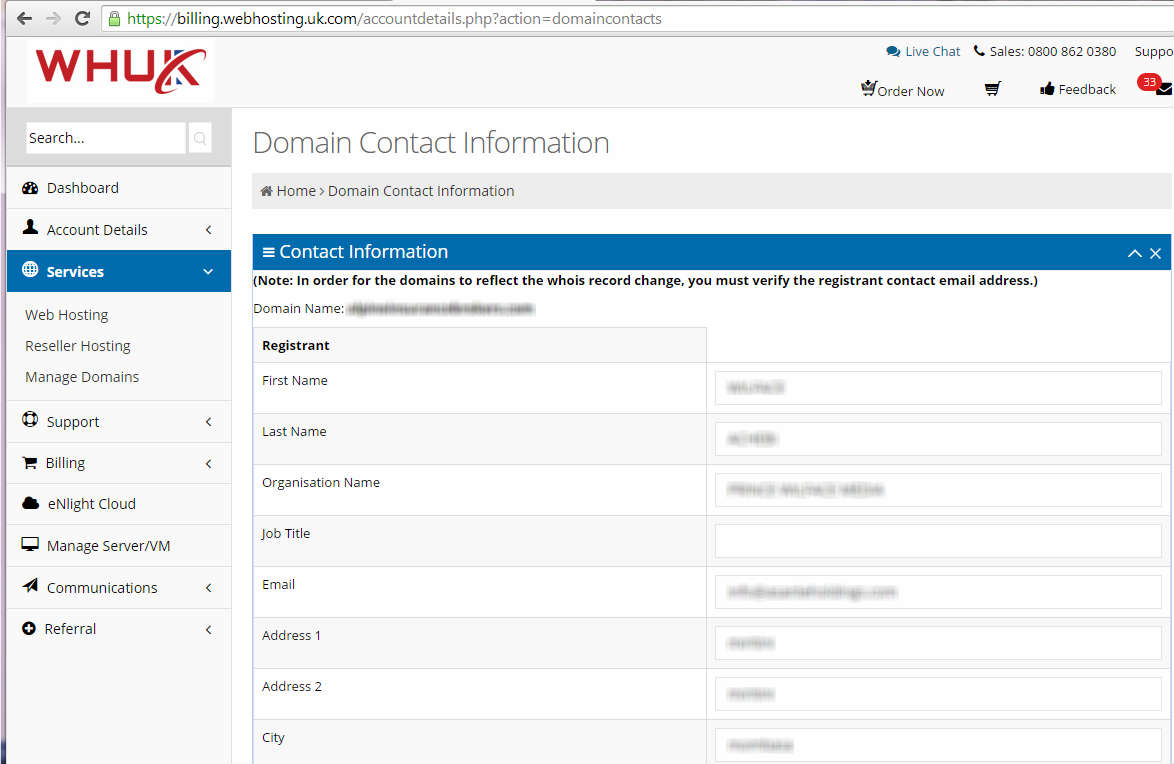This screenshot has width=1174, height=764.
Task: Click the Feedback thumbs-up link
Action: [1077, 90]
